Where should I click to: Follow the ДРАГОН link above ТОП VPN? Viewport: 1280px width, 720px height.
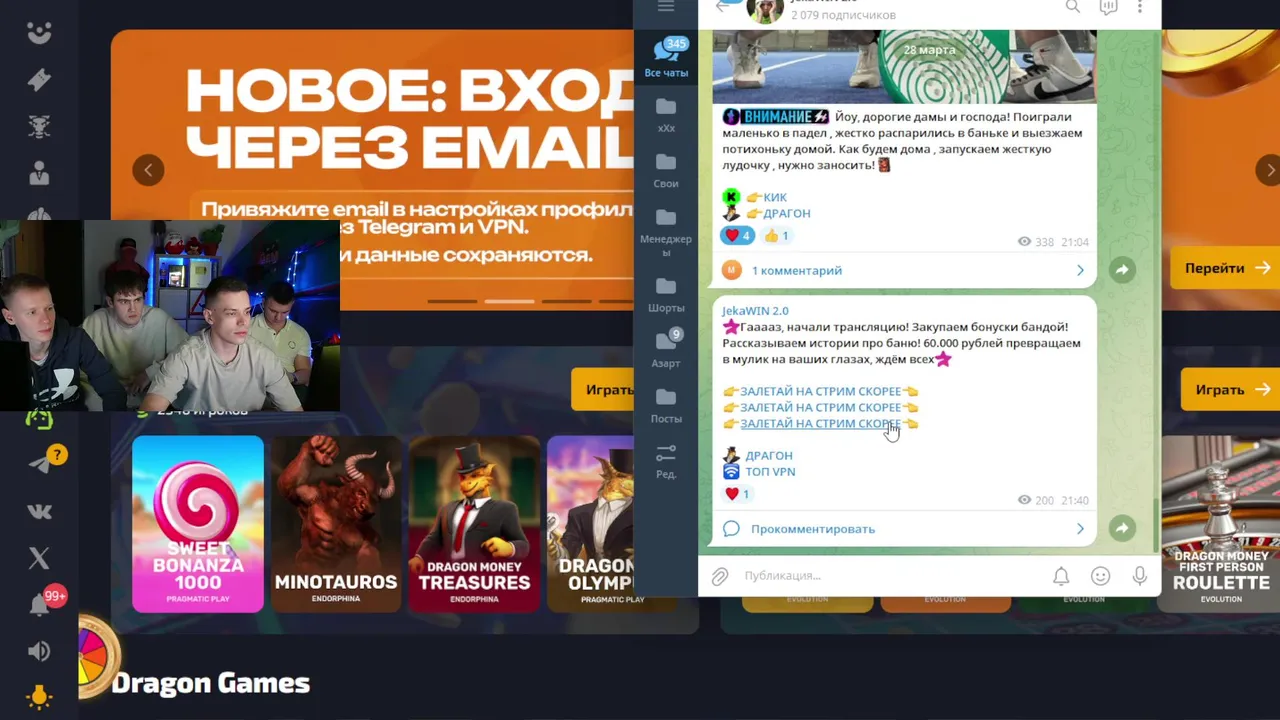(x=769, y=455)
